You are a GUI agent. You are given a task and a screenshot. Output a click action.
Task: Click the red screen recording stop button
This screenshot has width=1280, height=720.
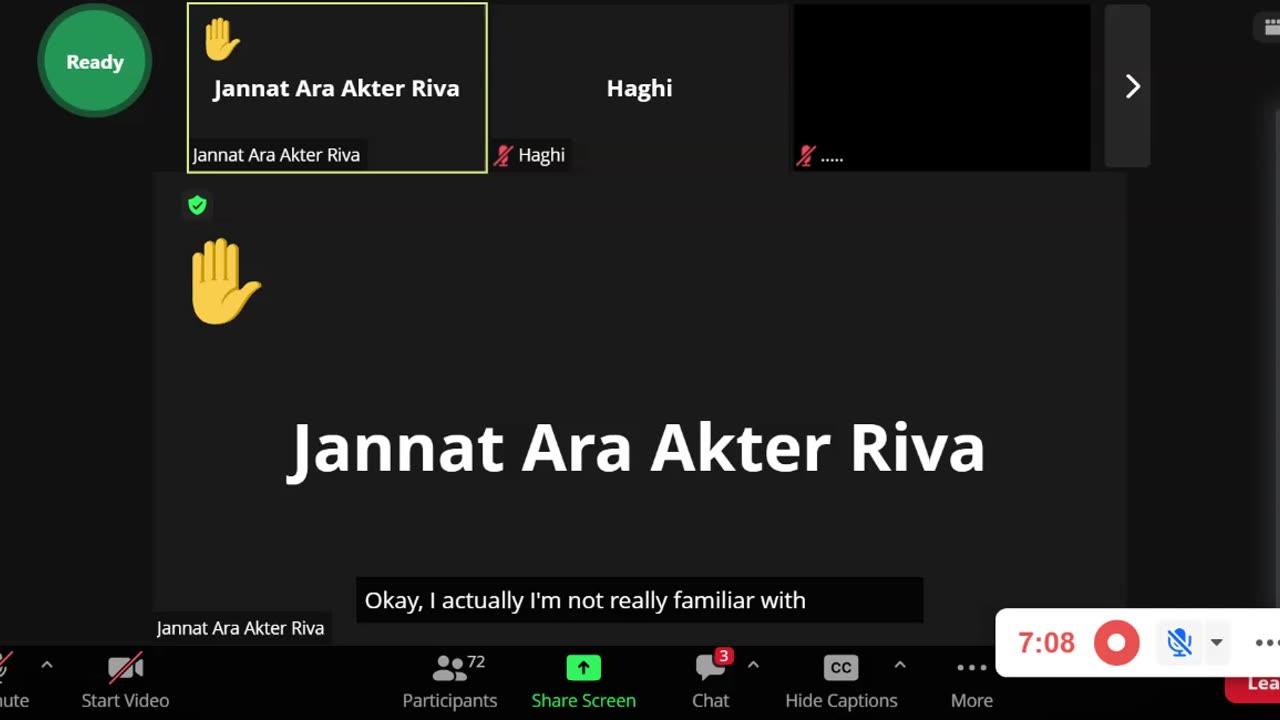pos(1116,643)
